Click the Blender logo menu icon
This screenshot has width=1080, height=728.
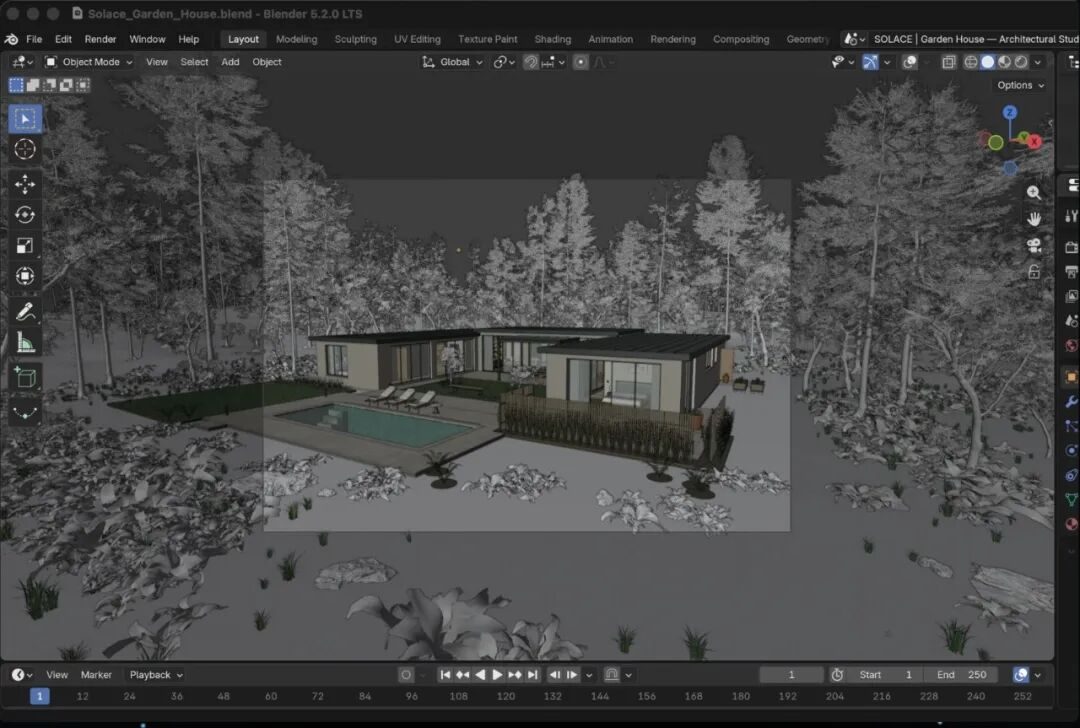pos(11,39)
